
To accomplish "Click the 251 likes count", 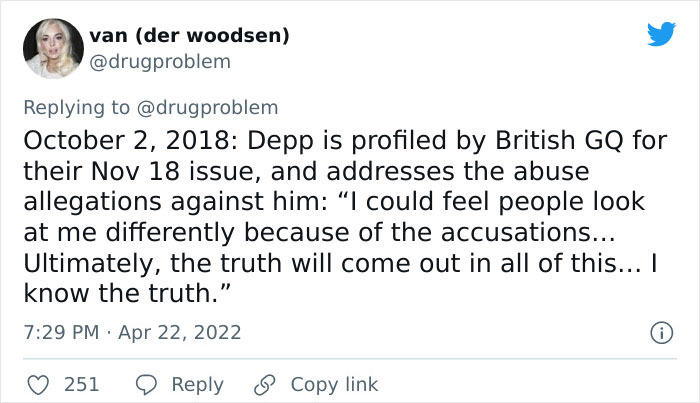I will coord(81,385).
